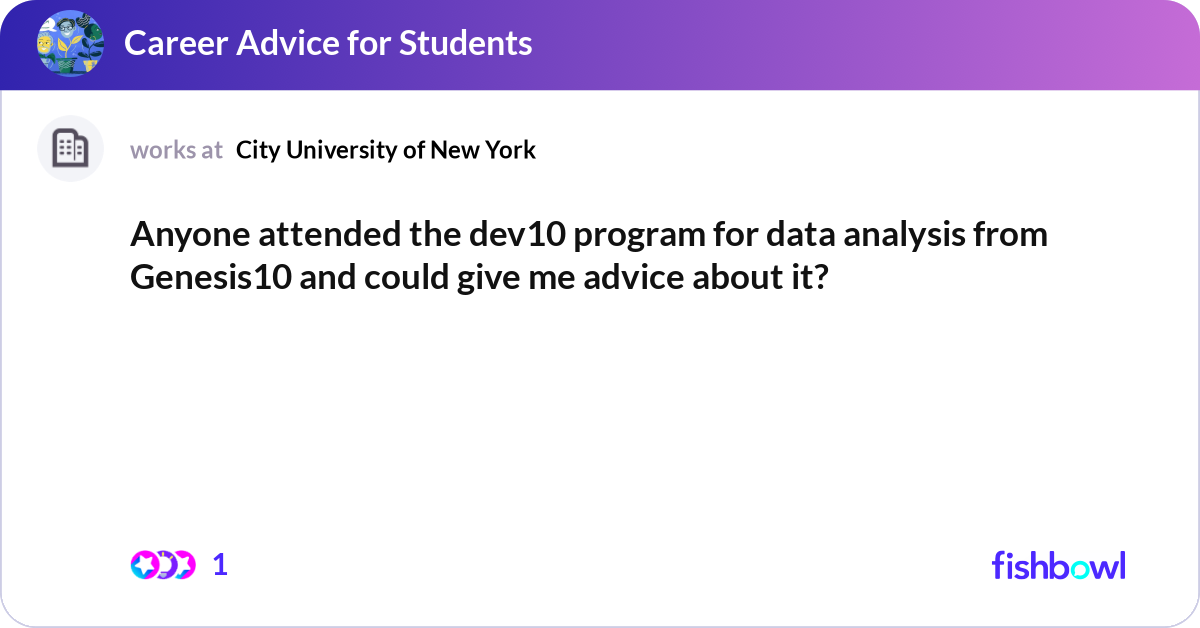Open the Career Advice for Students bowl title
Image resolution: width=1200 pixels, height=628 pixels.
click(328, 43)
